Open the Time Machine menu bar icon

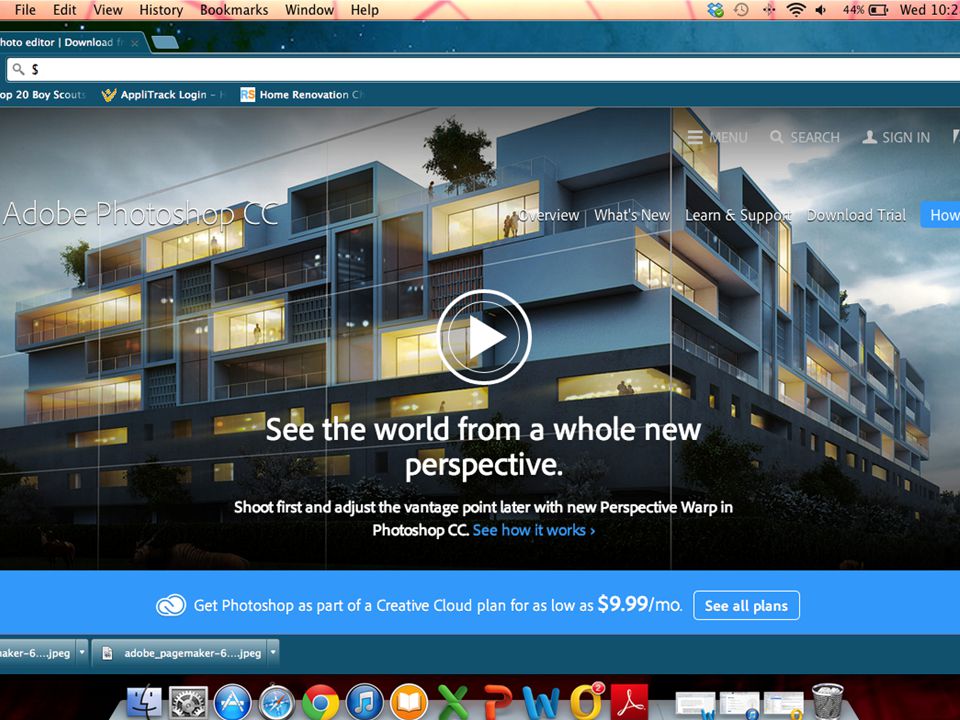point(741,10)
